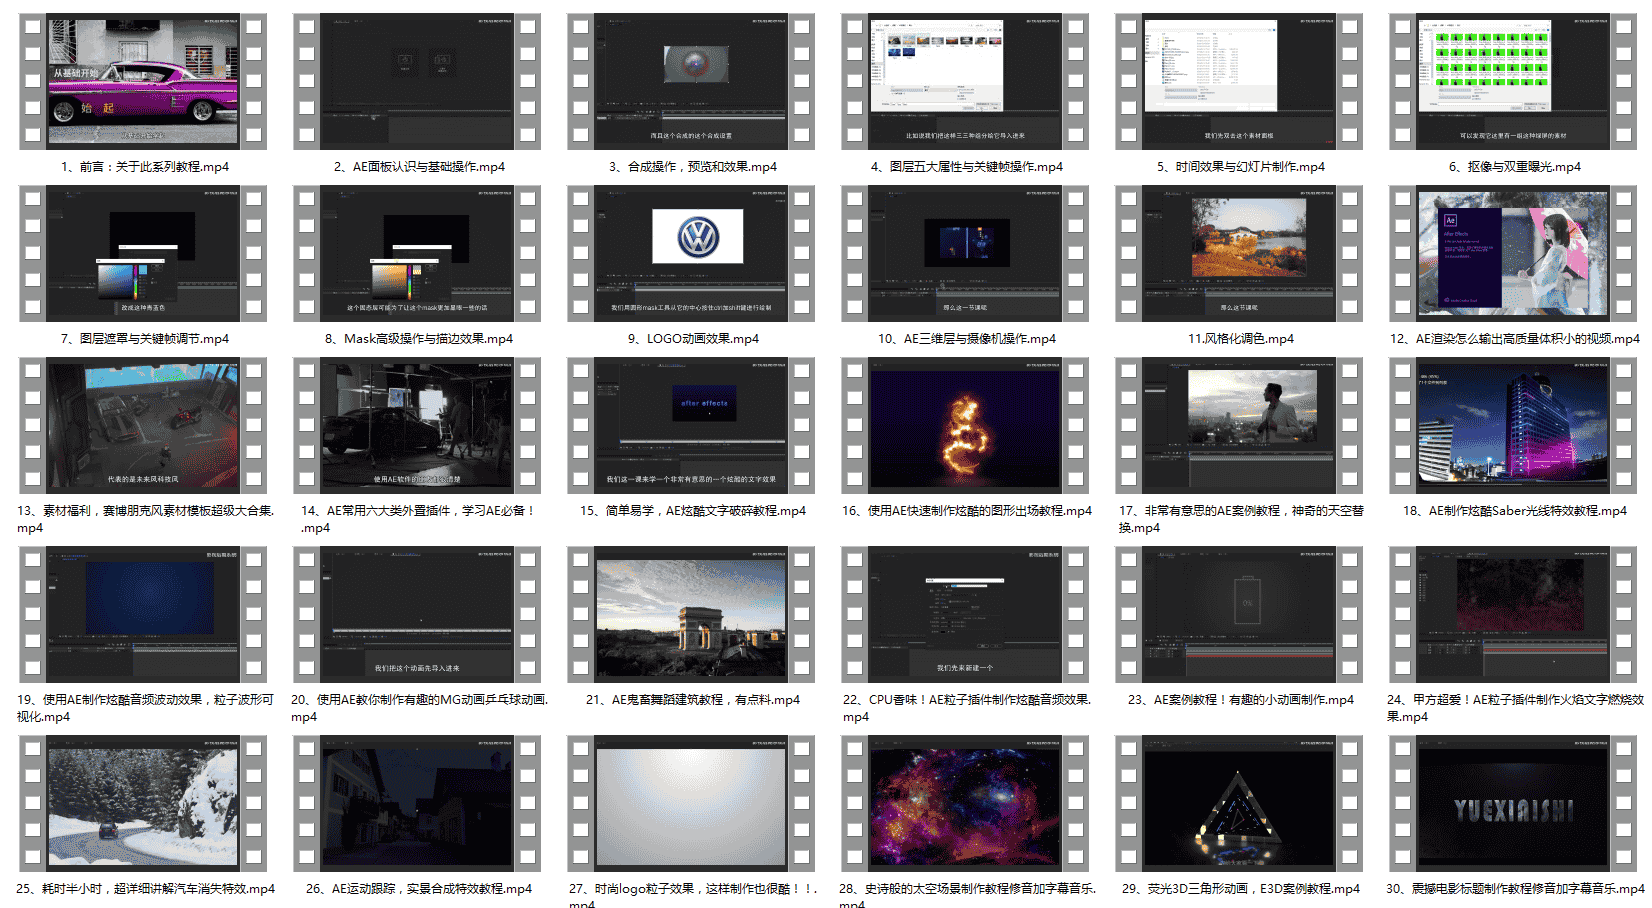Click filename 21、AE鬼畜舞蹈建筑教程，有点料.mp4
This screenshot has width=1652, height=908.
pyautogui.click(x=692, y=700)
